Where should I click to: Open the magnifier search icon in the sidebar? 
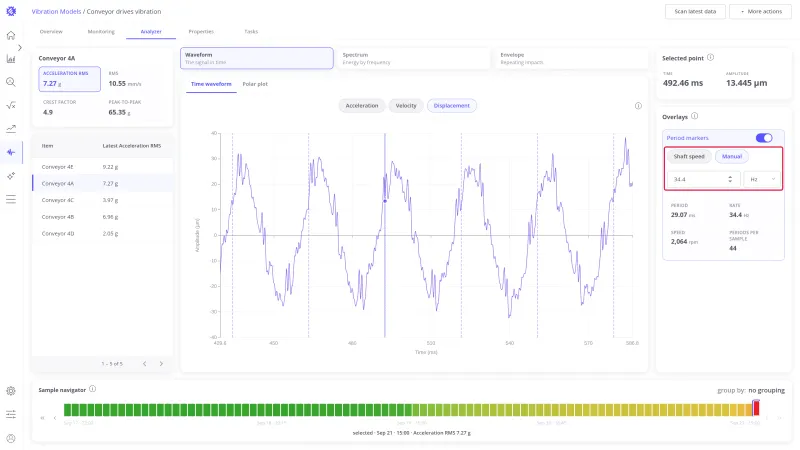click(11, 82)
